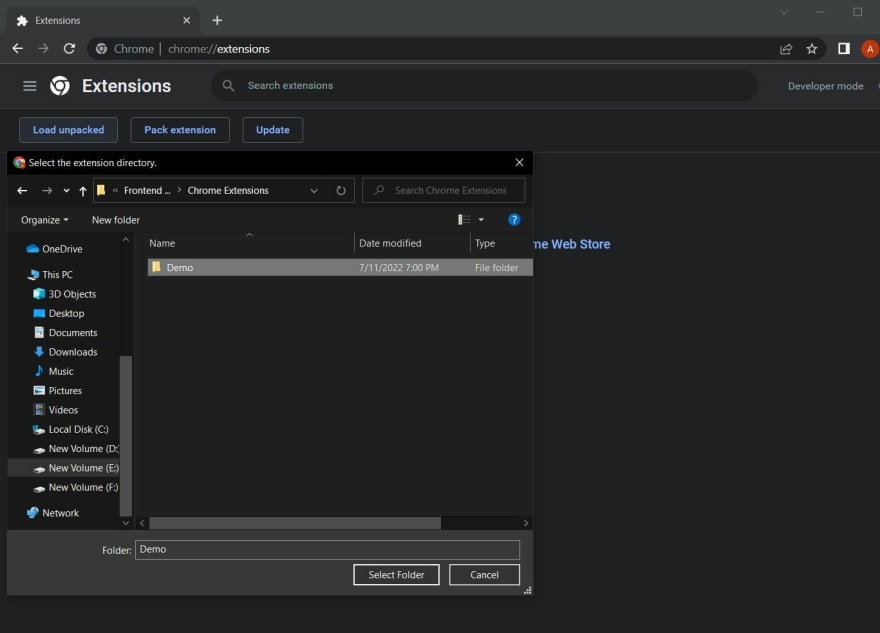Open the Chrome side panel icon

pyautogui.click(x=844, y=49)
